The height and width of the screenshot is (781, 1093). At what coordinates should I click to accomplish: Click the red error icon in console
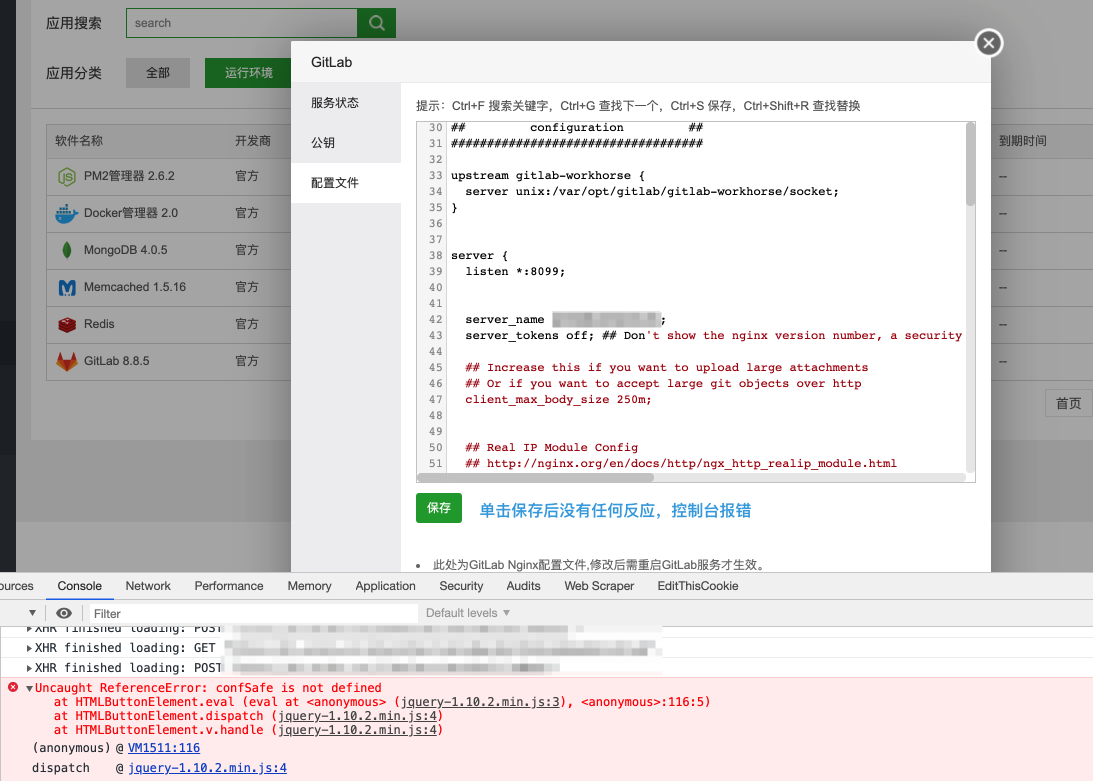click(13, 688)
